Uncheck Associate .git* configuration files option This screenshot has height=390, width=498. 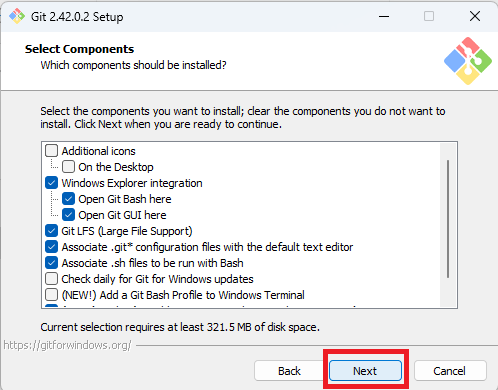(51, 247)
